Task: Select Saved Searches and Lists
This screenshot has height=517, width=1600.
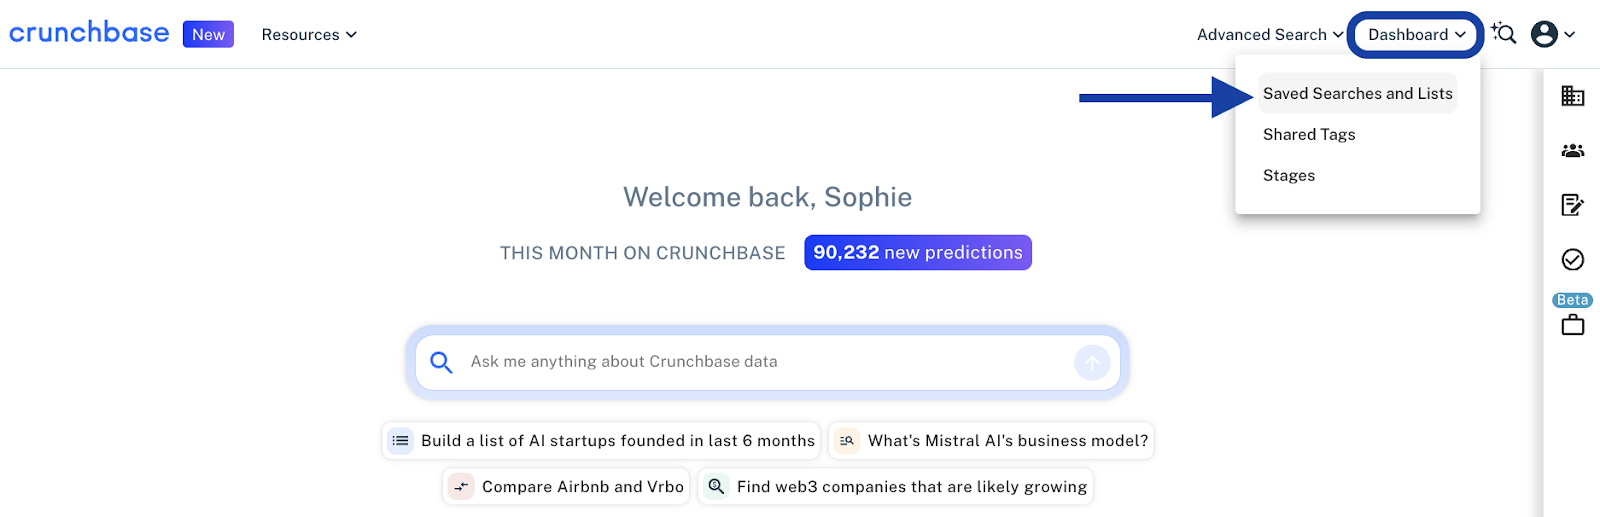Action: [x=1357, y=93]
